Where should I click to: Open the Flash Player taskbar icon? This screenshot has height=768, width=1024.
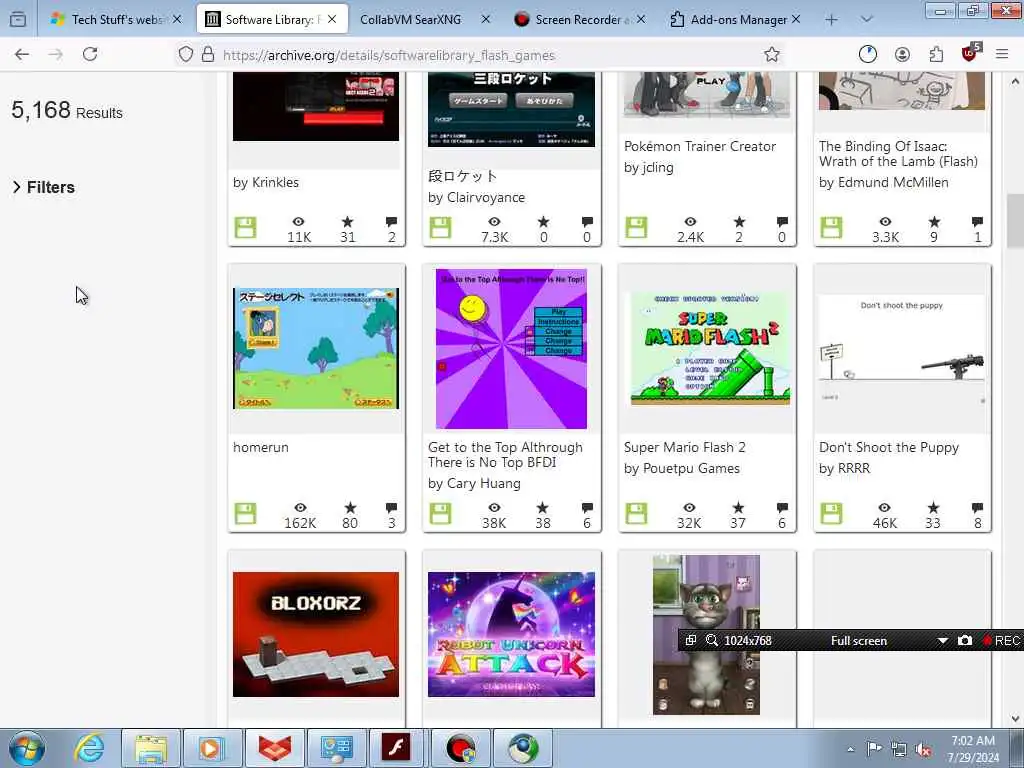pyautogui.click(x=396, y=748)
